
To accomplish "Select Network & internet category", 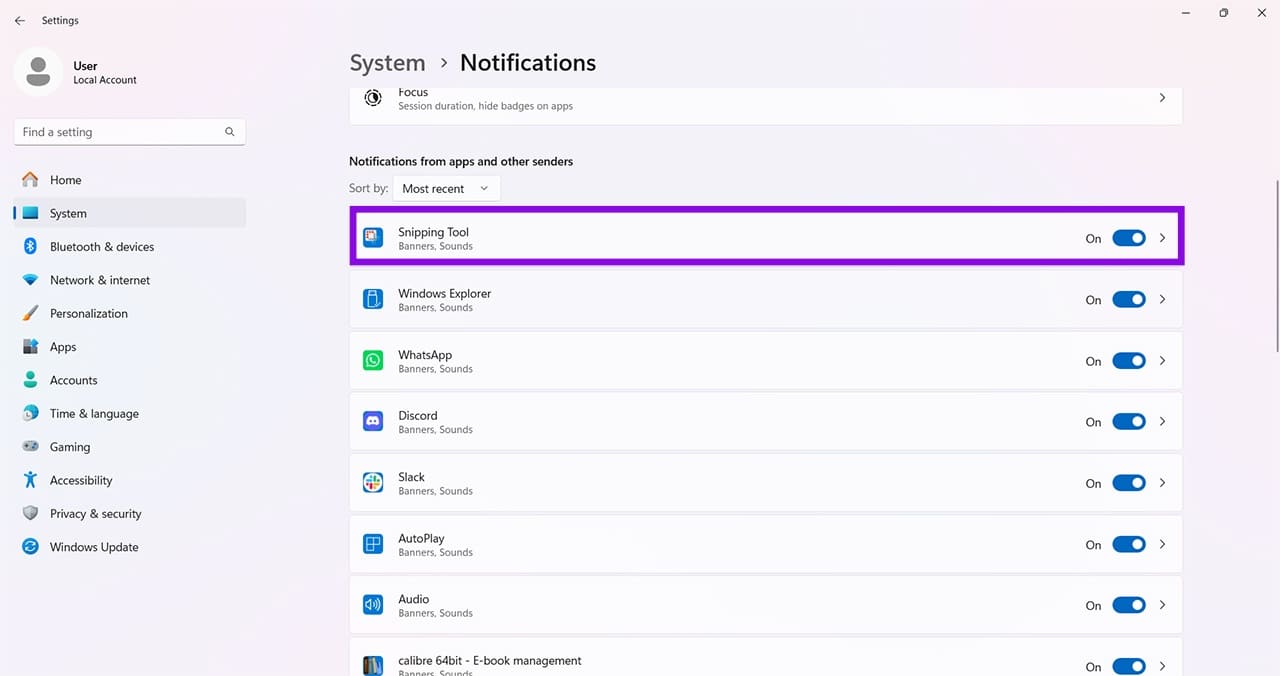I will coord(130,280).
